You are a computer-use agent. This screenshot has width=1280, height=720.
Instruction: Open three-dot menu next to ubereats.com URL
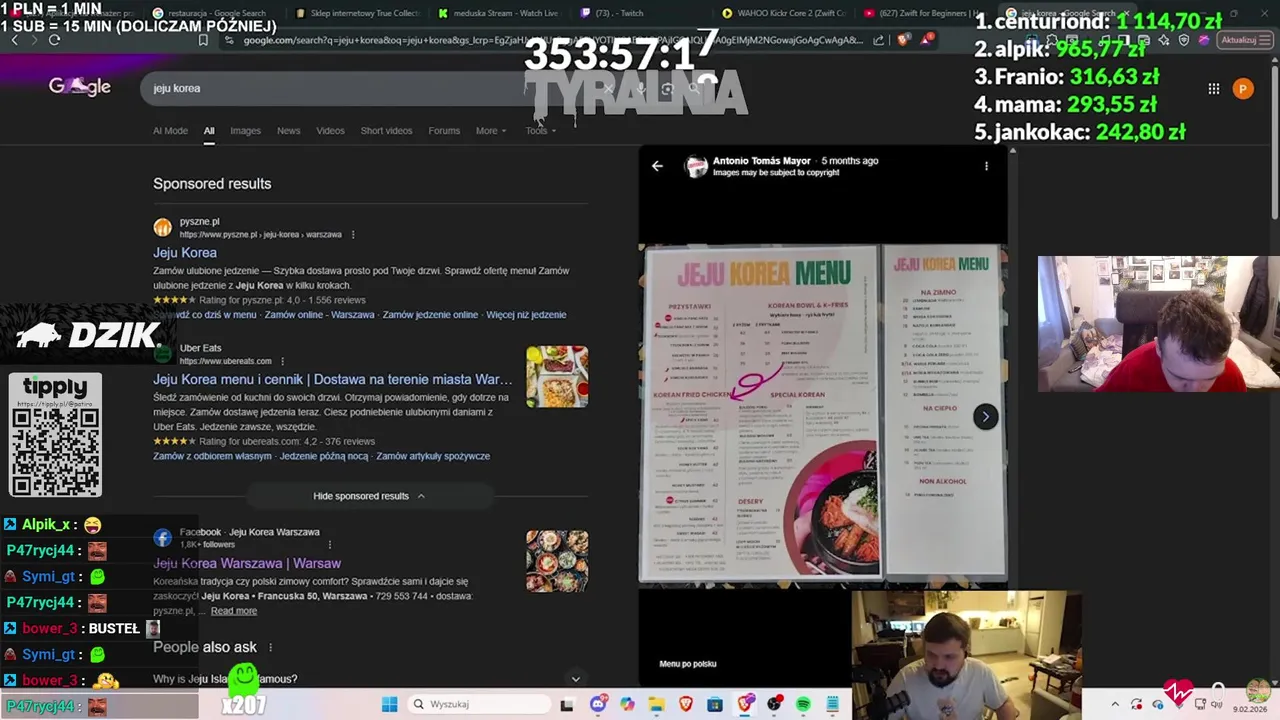pyautogui.click(x=283, y=361)
